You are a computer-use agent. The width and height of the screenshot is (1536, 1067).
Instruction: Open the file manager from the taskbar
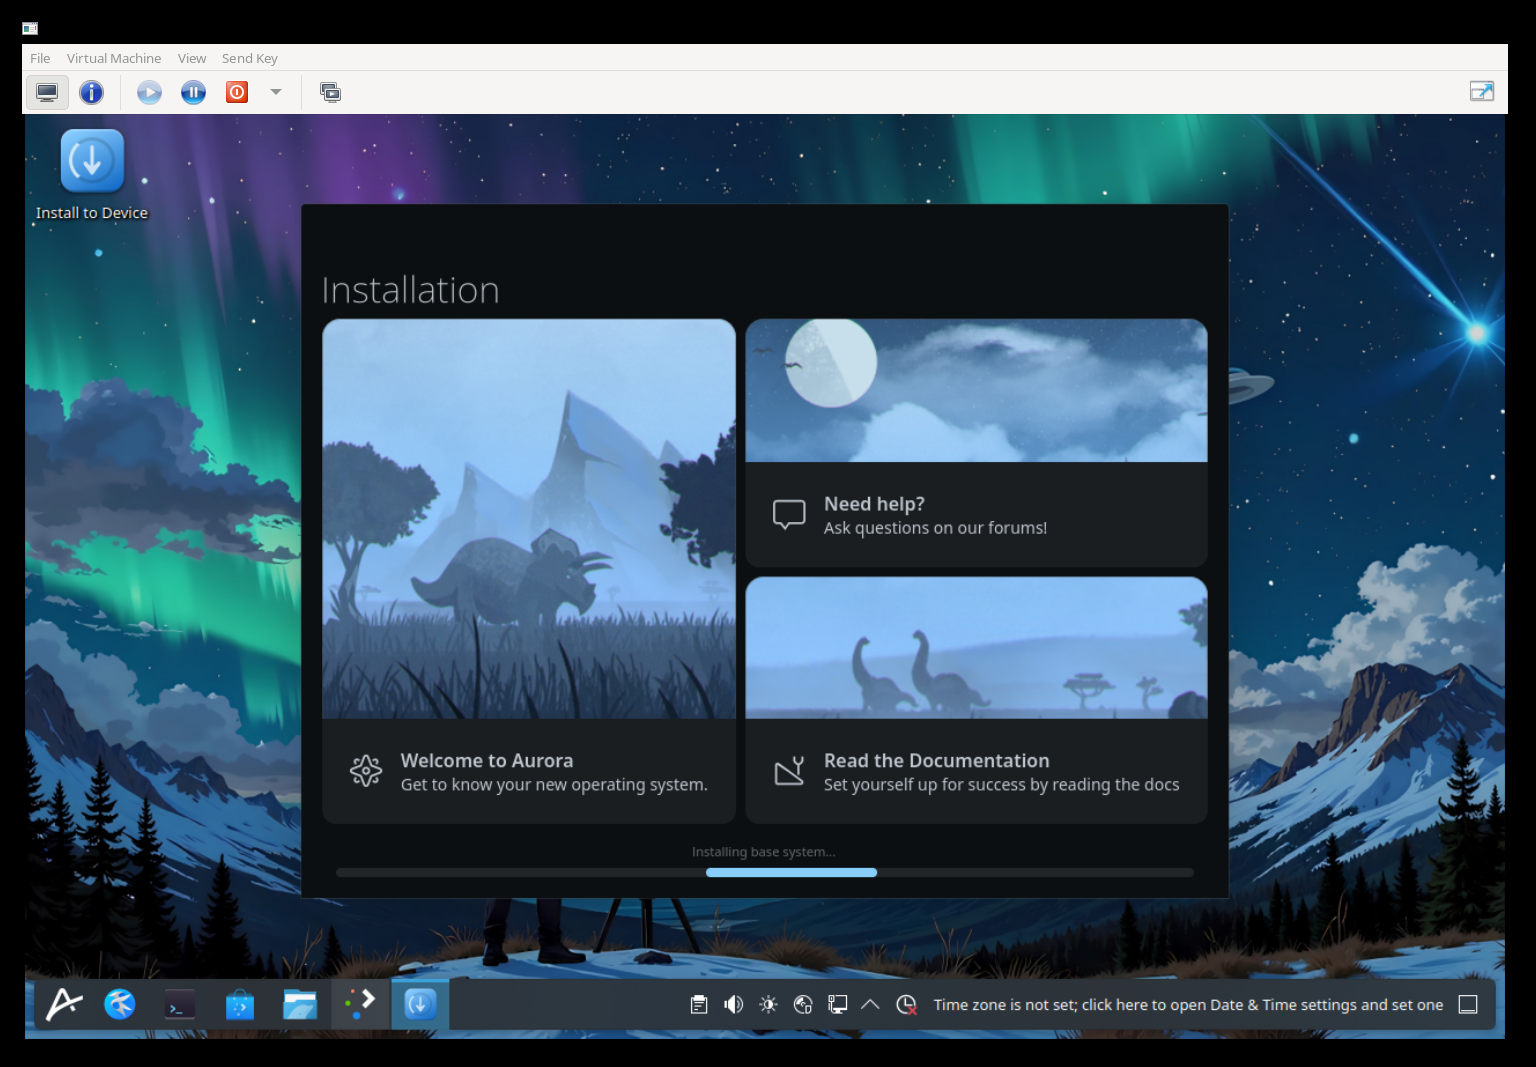(x=300, y=1004)
